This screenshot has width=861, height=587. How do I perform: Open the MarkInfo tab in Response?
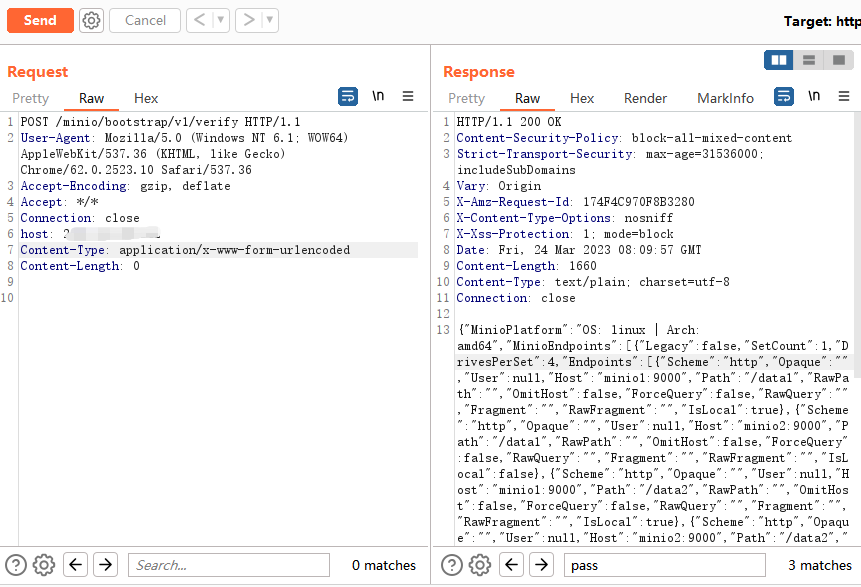pos(725,98)
